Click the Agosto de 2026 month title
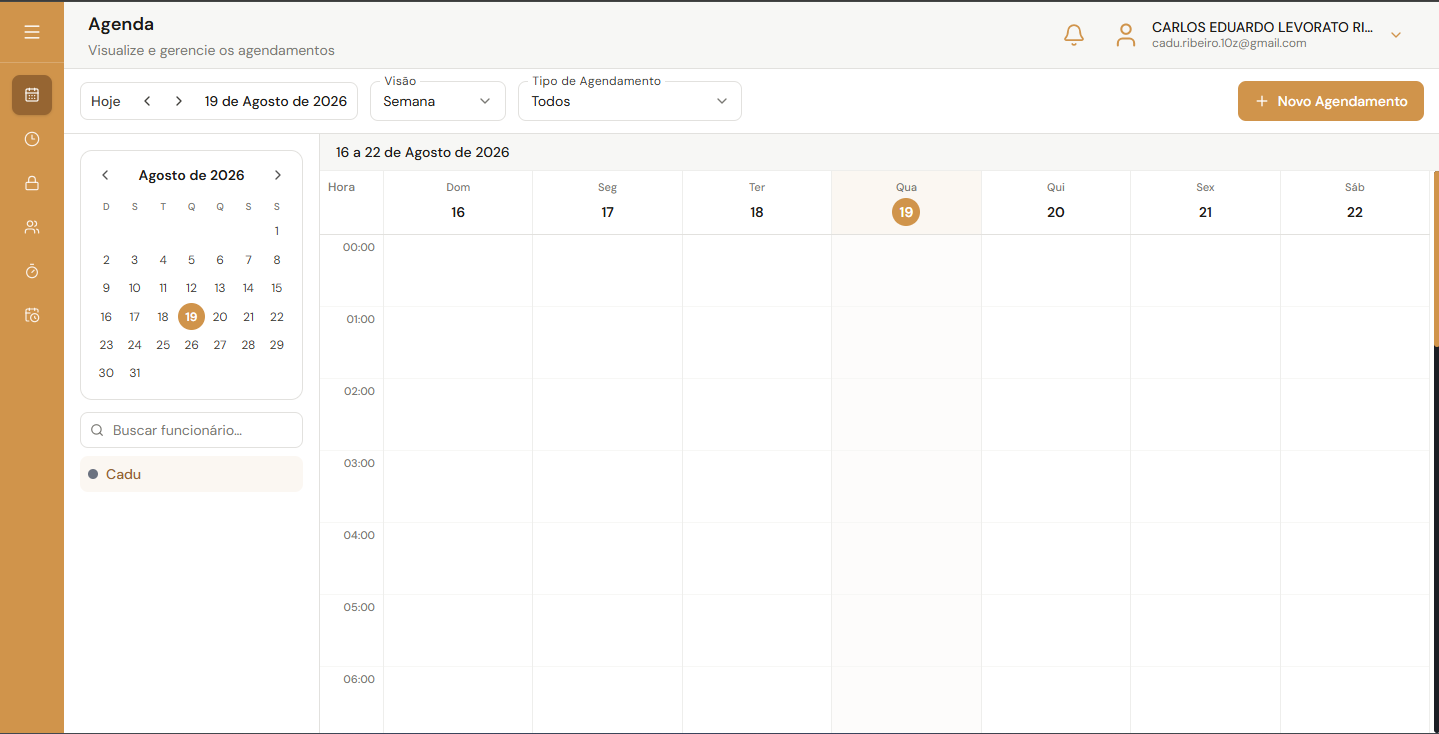1439x734 pixels. [x=191, y=175]
